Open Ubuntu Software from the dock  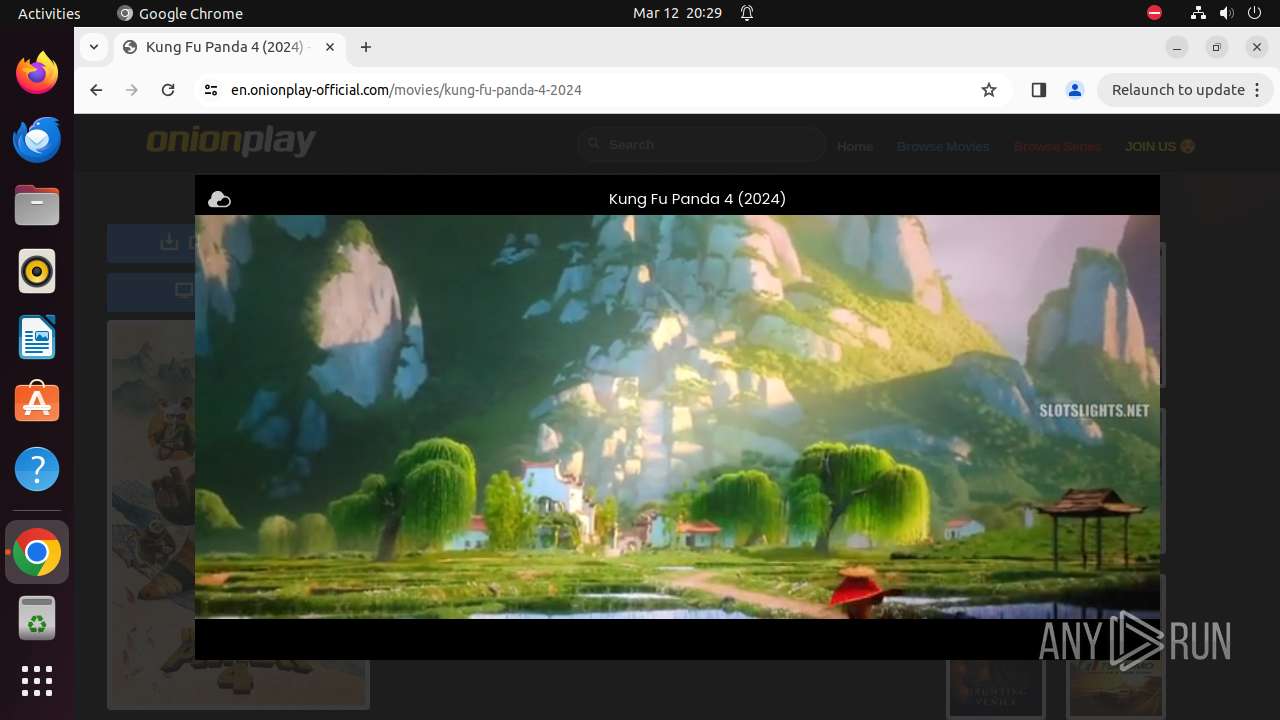point(37,403)
